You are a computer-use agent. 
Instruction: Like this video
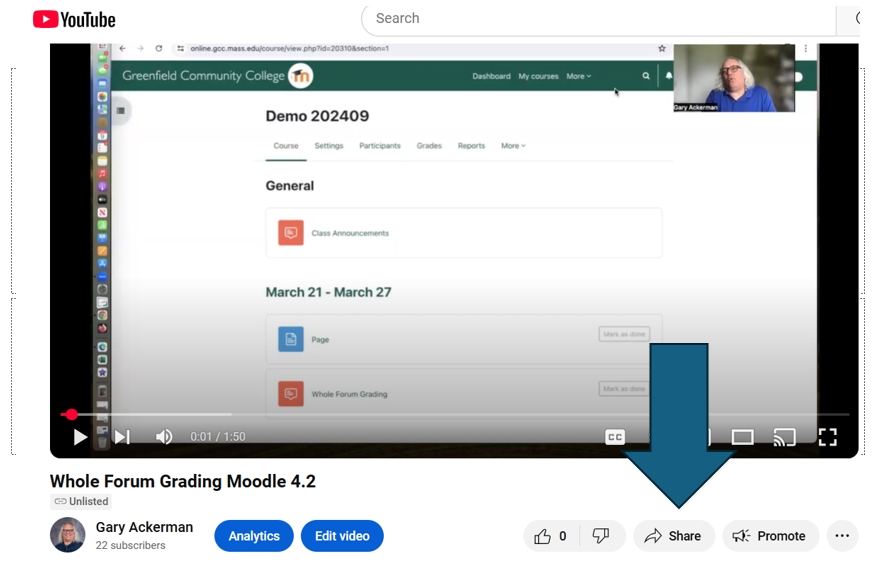[551, 536]
